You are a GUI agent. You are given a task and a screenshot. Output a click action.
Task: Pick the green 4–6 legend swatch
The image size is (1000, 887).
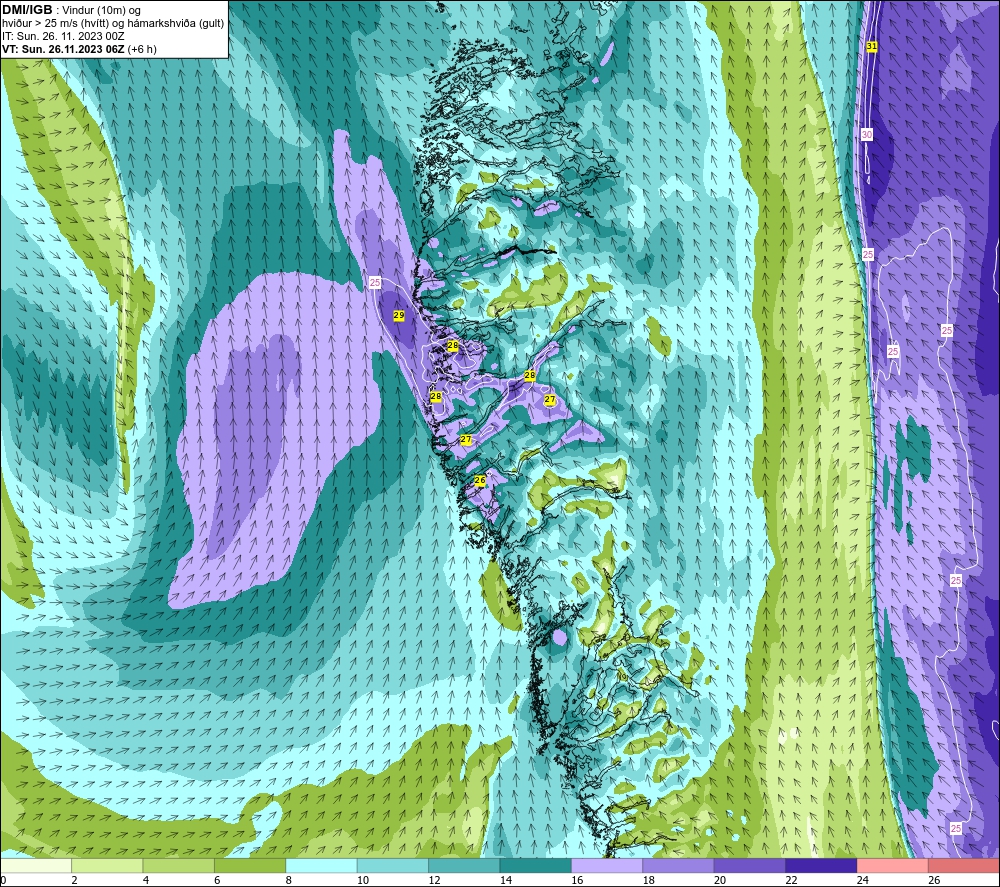pos(179,865)
